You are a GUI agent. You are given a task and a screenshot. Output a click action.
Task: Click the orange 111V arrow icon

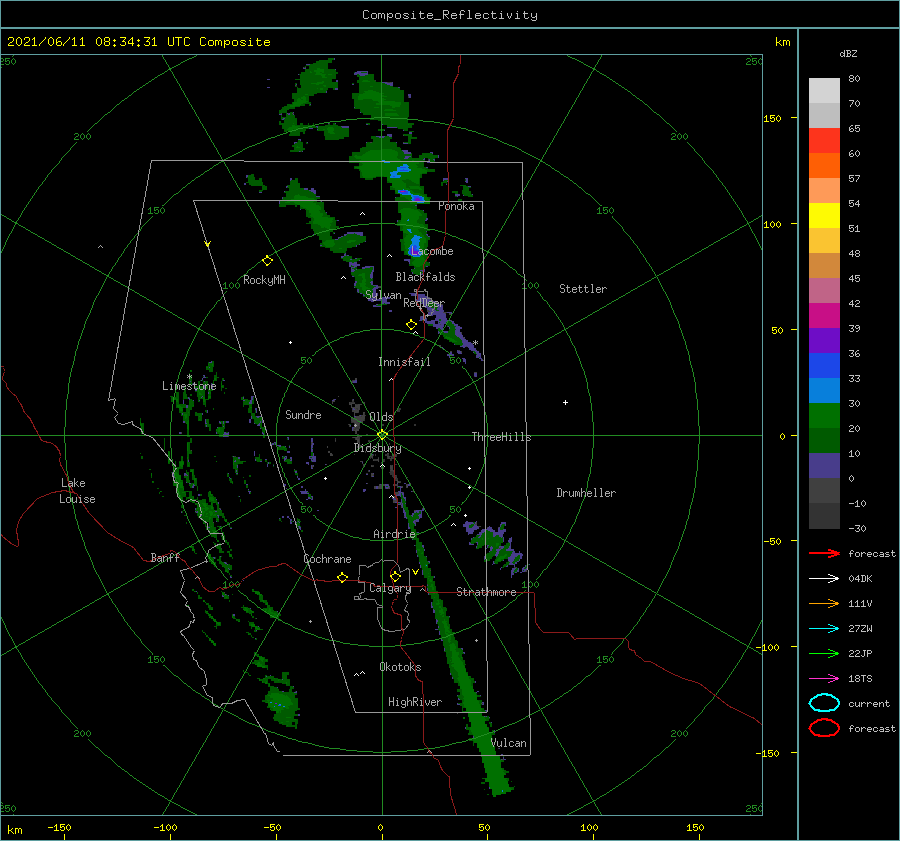click(x=824, y=603)
